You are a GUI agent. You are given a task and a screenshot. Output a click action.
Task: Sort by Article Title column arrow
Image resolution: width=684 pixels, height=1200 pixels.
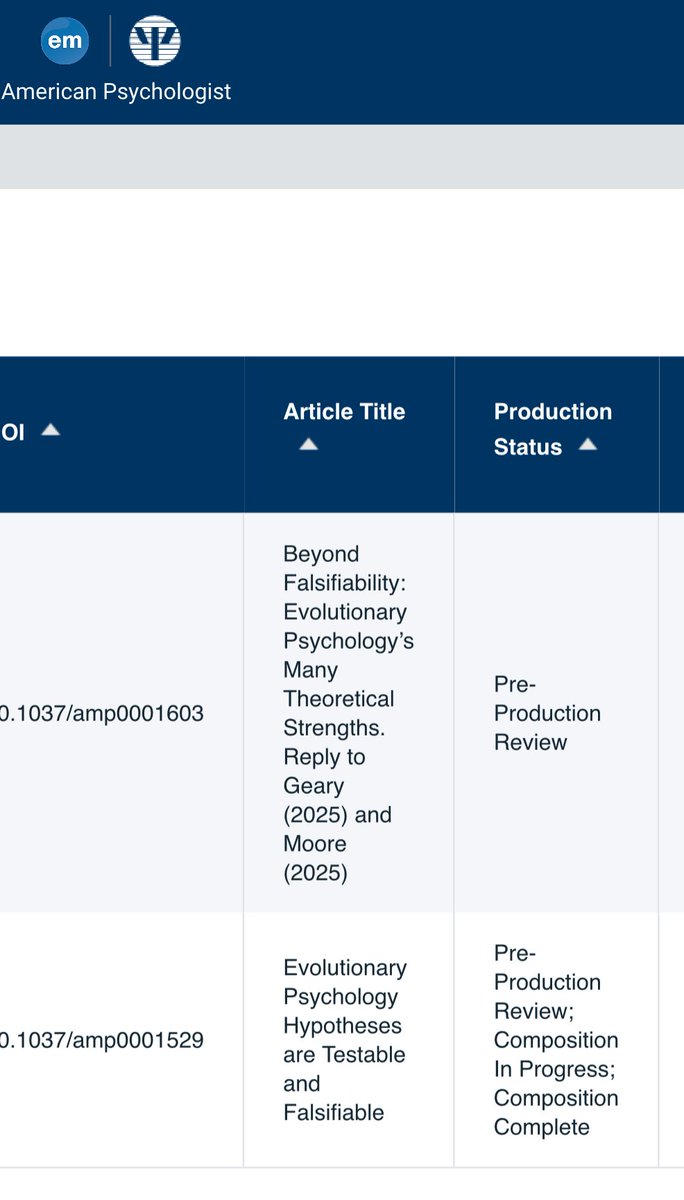(309, 444)
